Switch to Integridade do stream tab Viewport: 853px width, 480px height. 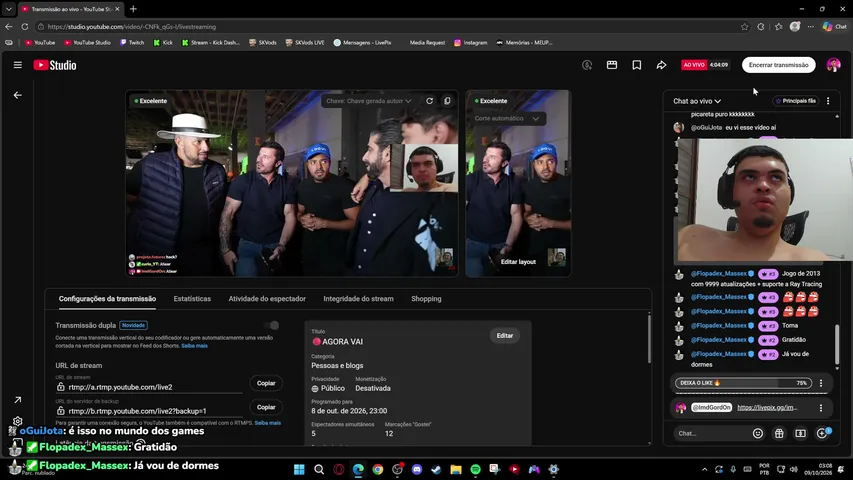tap(358, 299)
